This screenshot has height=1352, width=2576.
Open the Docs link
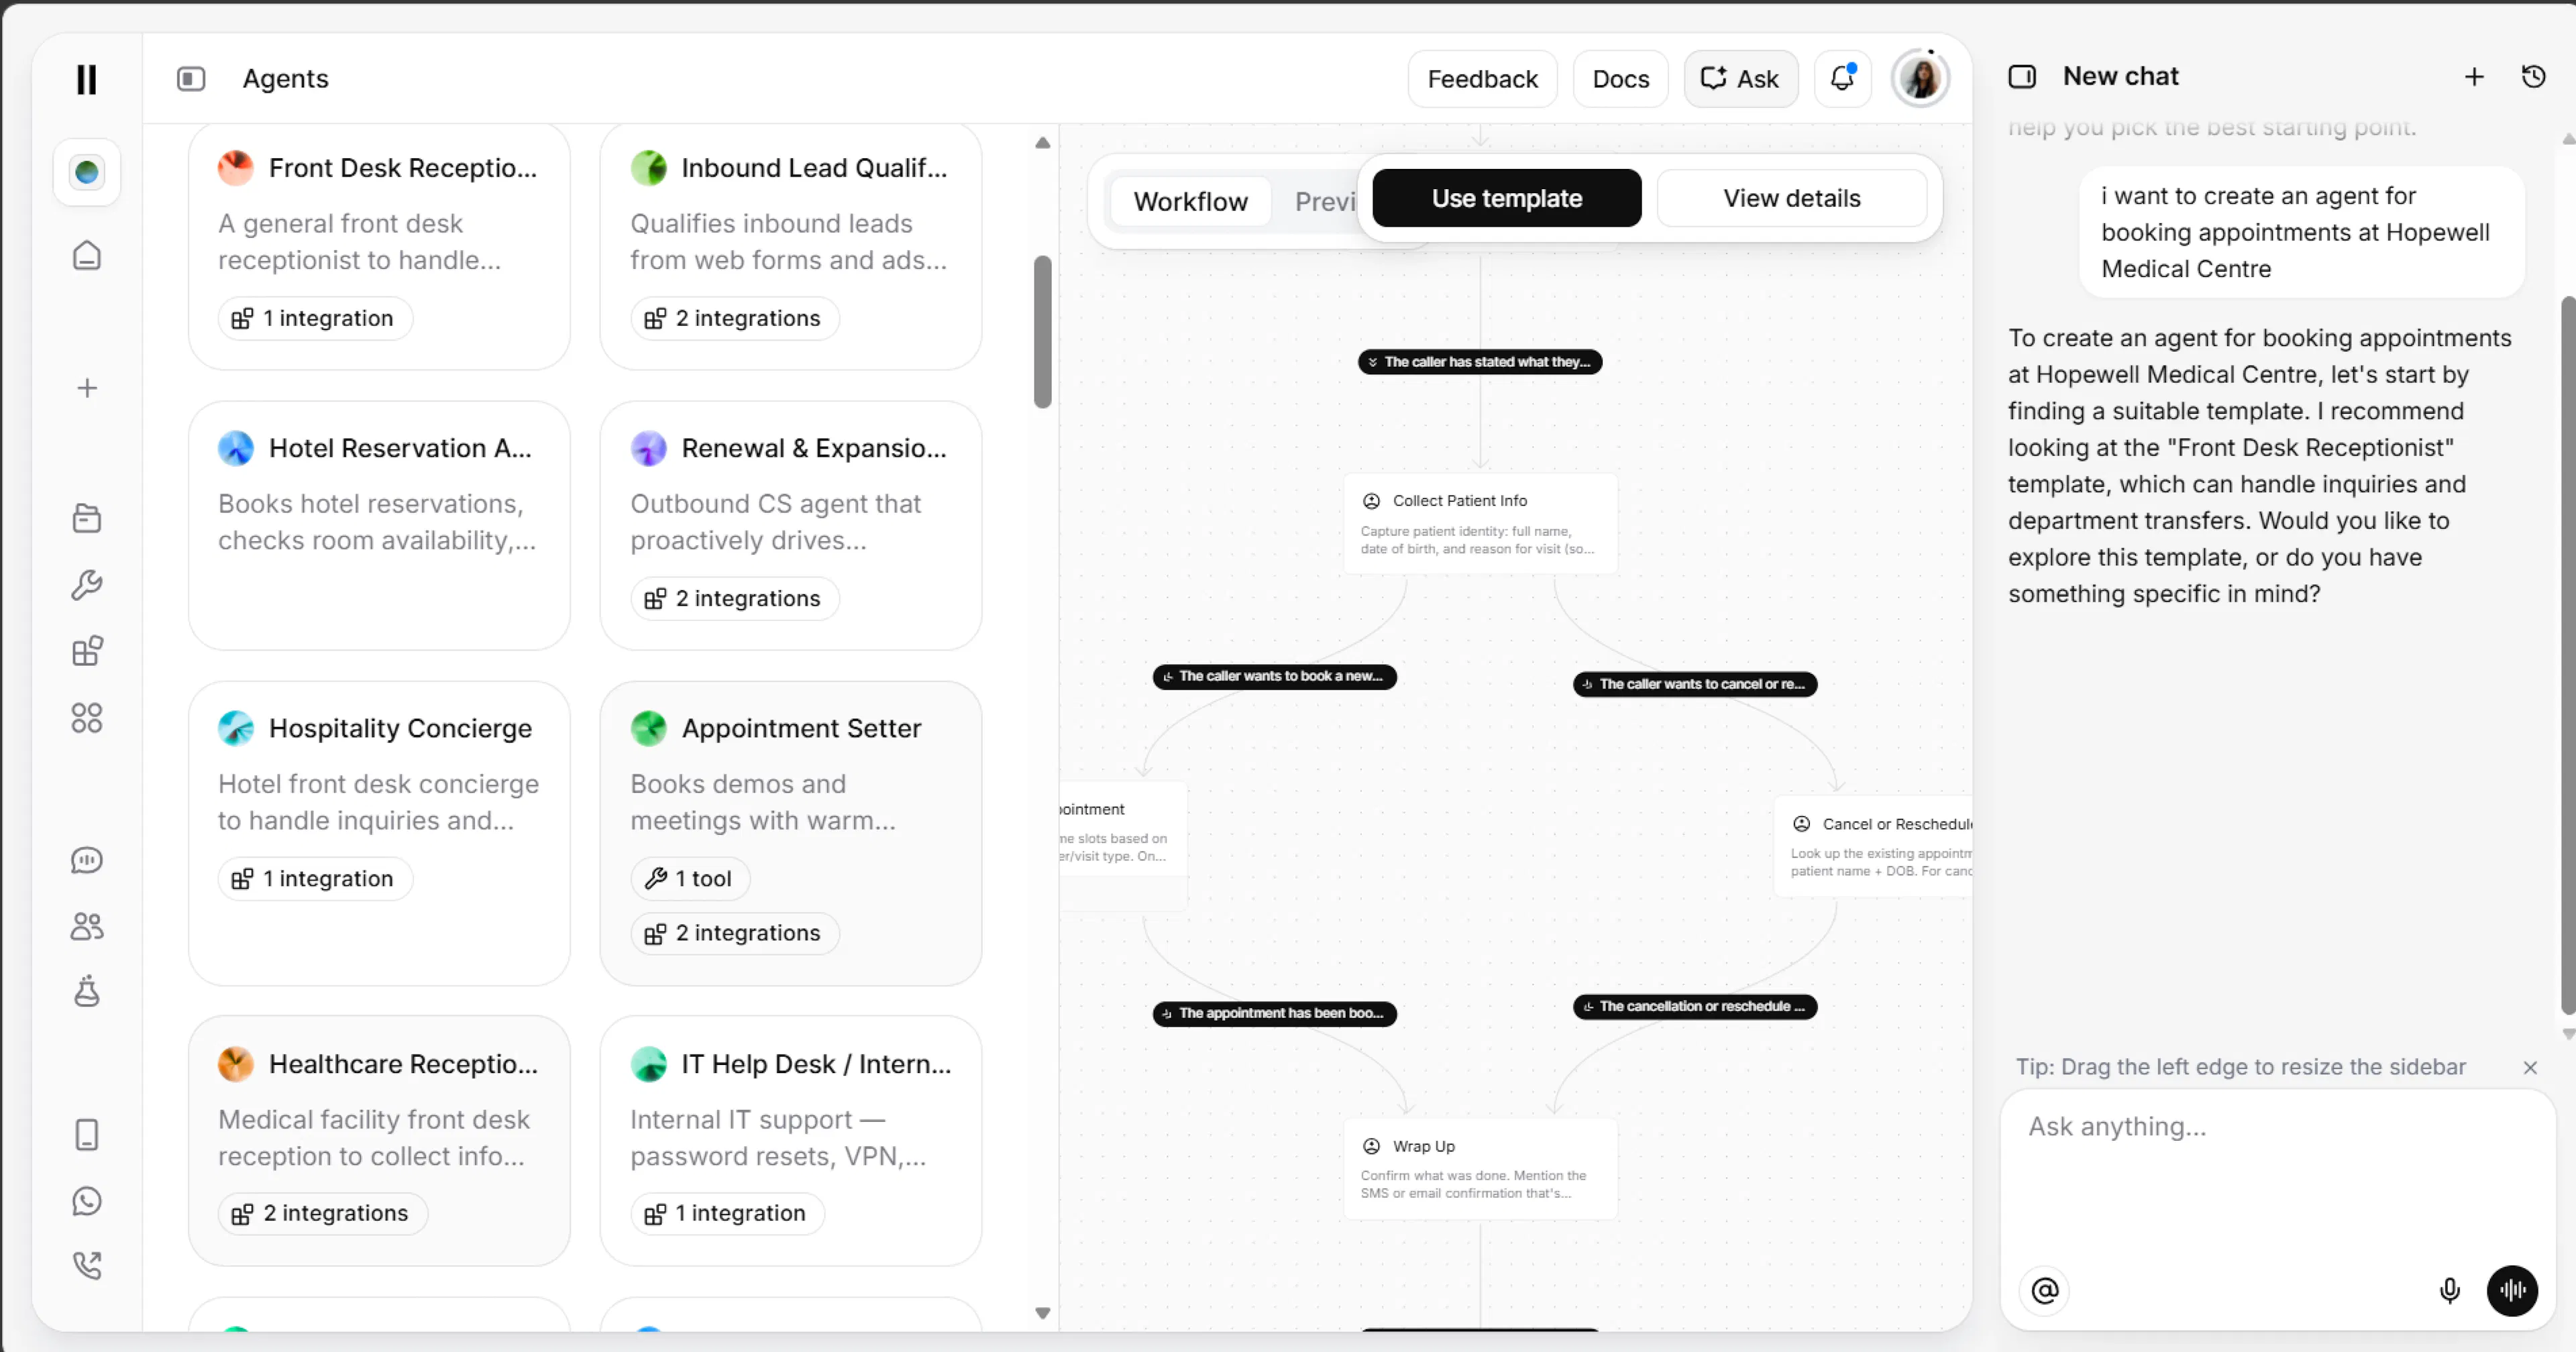click(1620, 79)
